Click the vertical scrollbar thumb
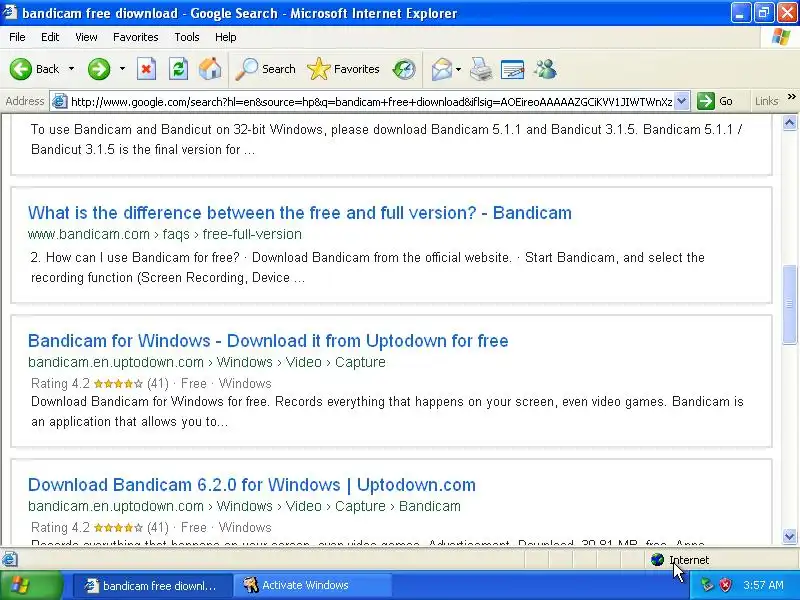 (789, 305)
